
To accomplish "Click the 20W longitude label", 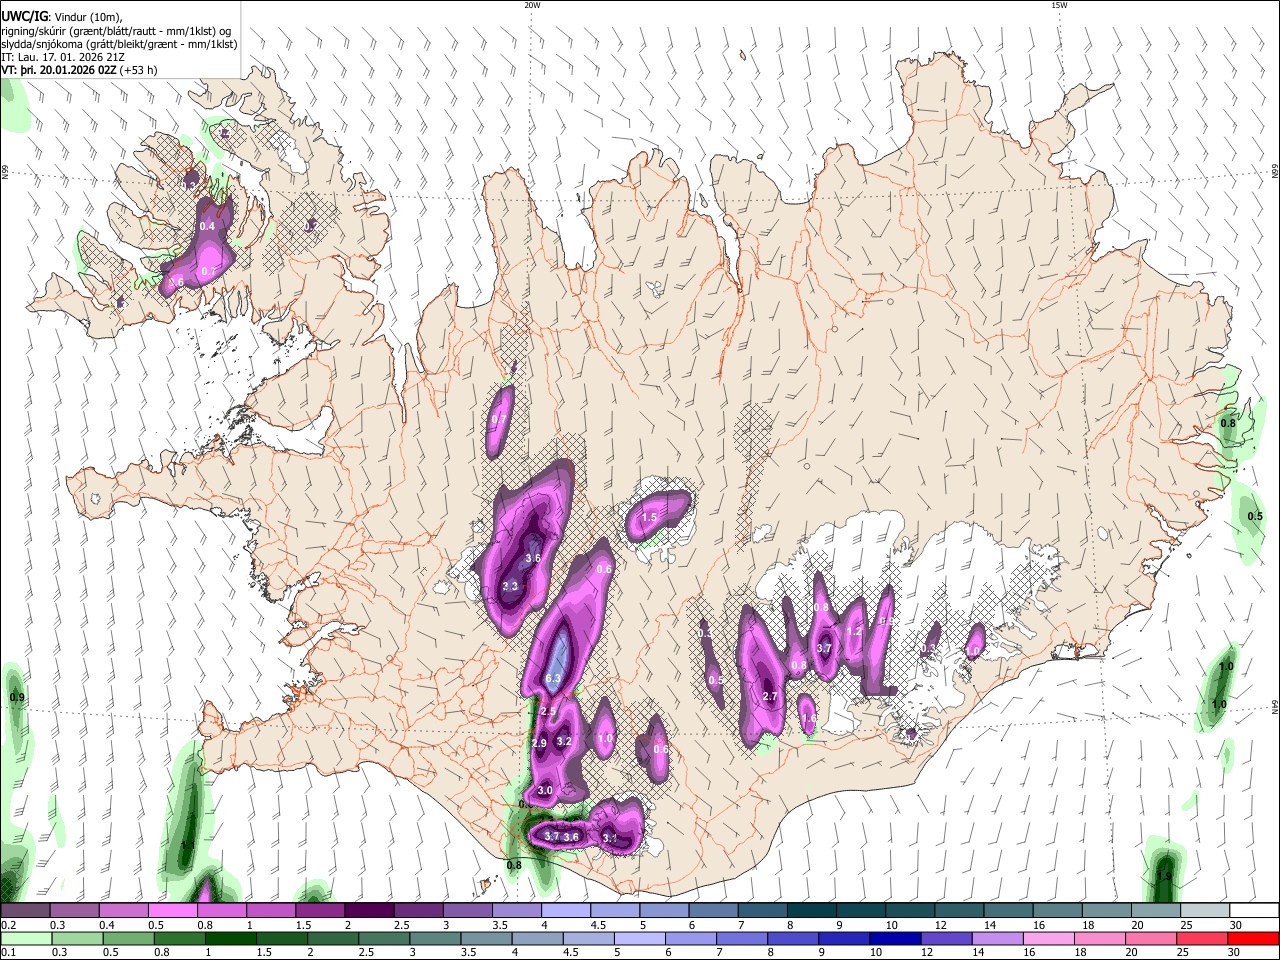I will coord(532,5).
